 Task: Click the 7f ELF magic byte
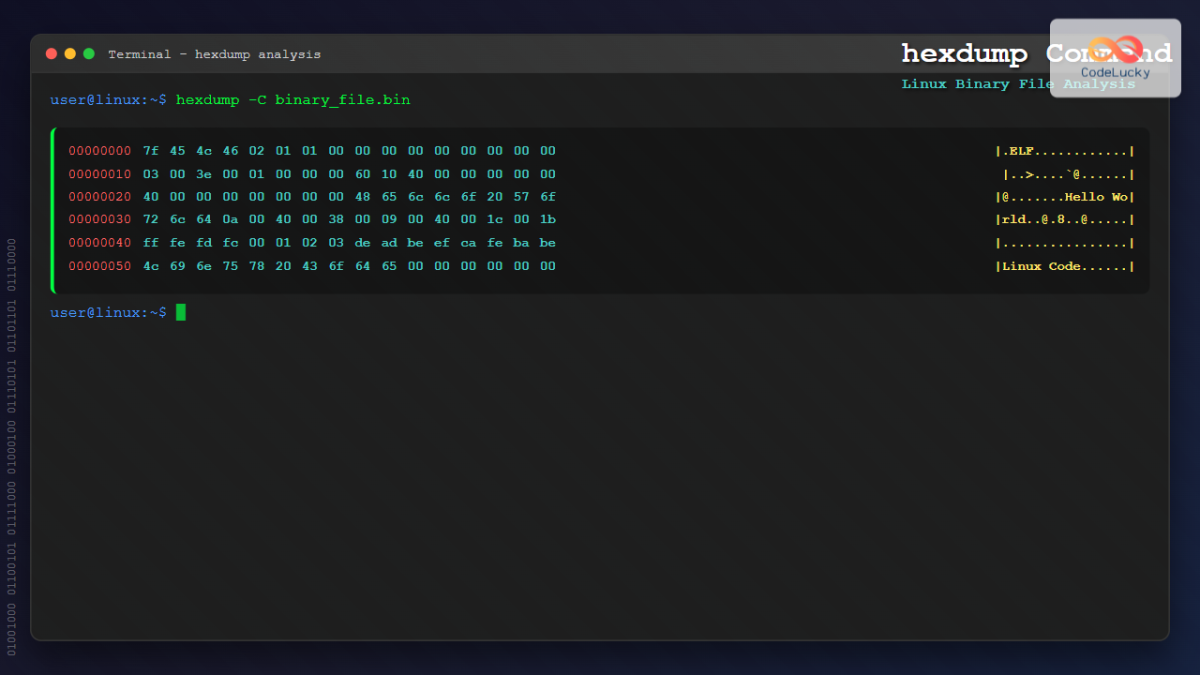[x=150, y=150]
